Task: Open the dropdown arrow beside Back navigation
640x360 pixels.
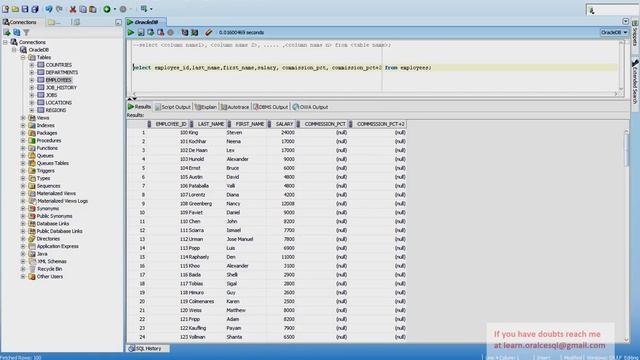Action: (x=115, y=9)
